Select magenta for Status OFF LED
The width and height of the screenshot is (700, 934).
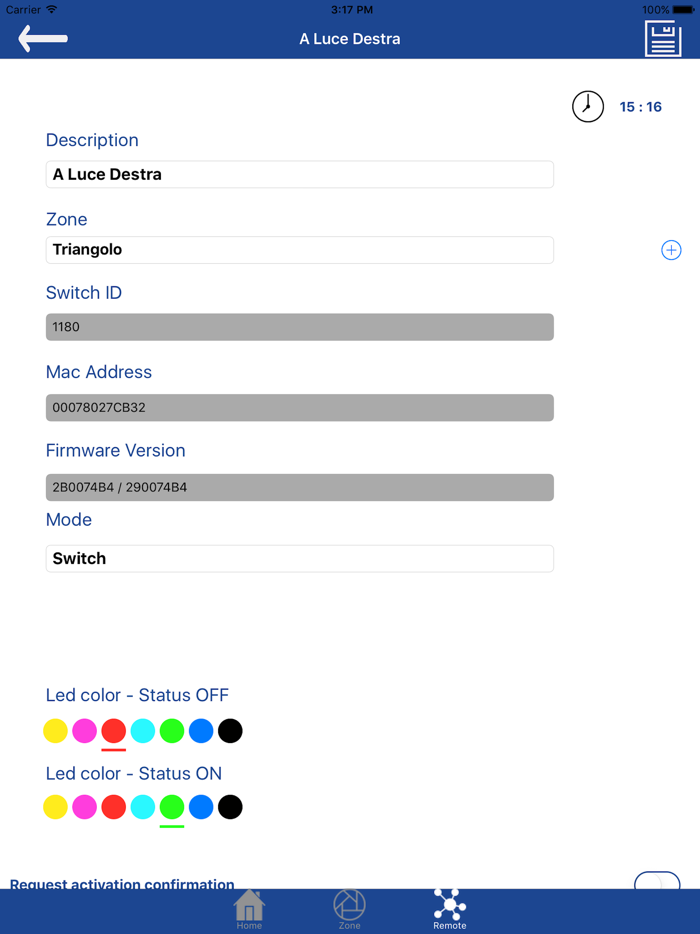click(x=85, y=731)
